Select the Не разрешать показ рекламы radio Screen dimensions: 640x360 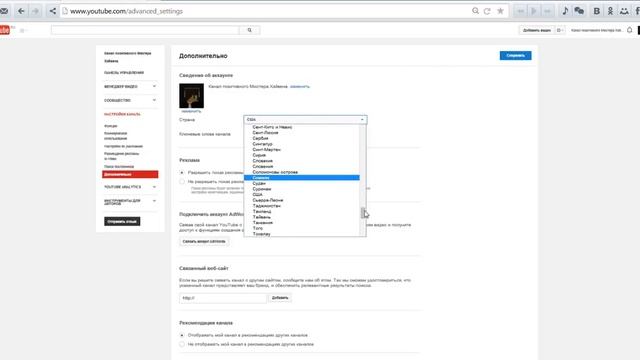pos(182,182)
